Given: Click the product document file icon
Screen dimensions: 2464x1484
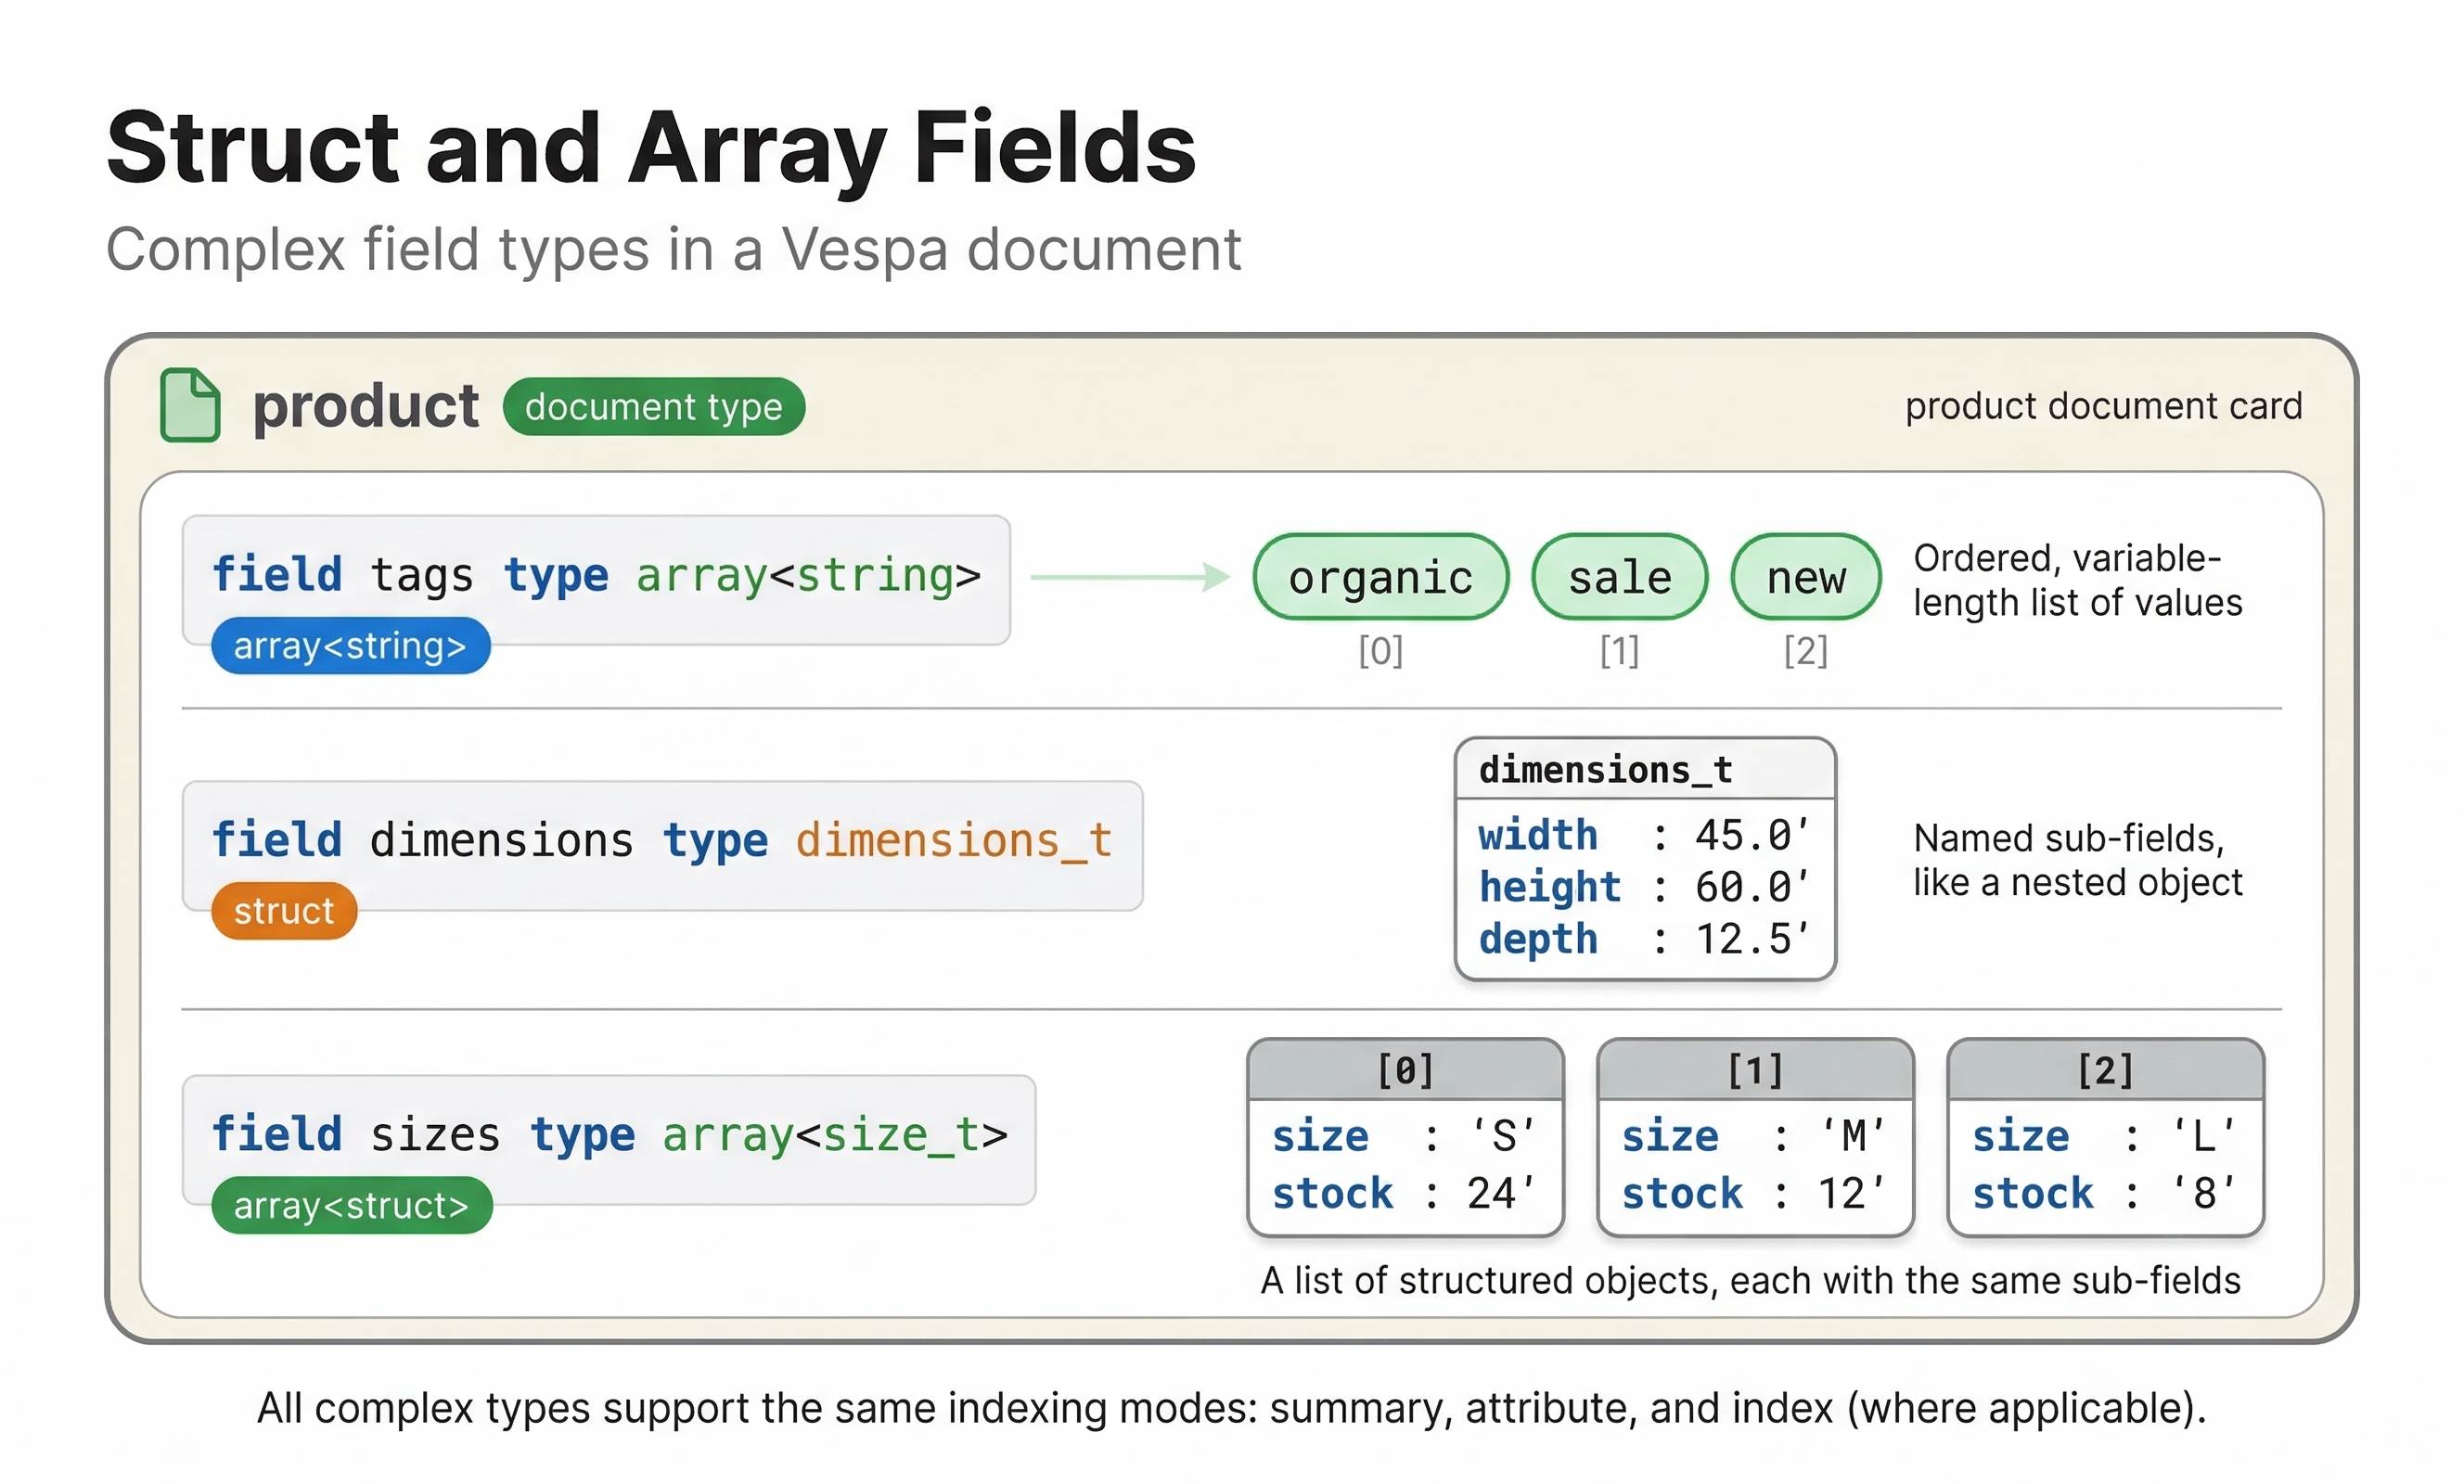Looking at the screenshot, I should point(190,406).
